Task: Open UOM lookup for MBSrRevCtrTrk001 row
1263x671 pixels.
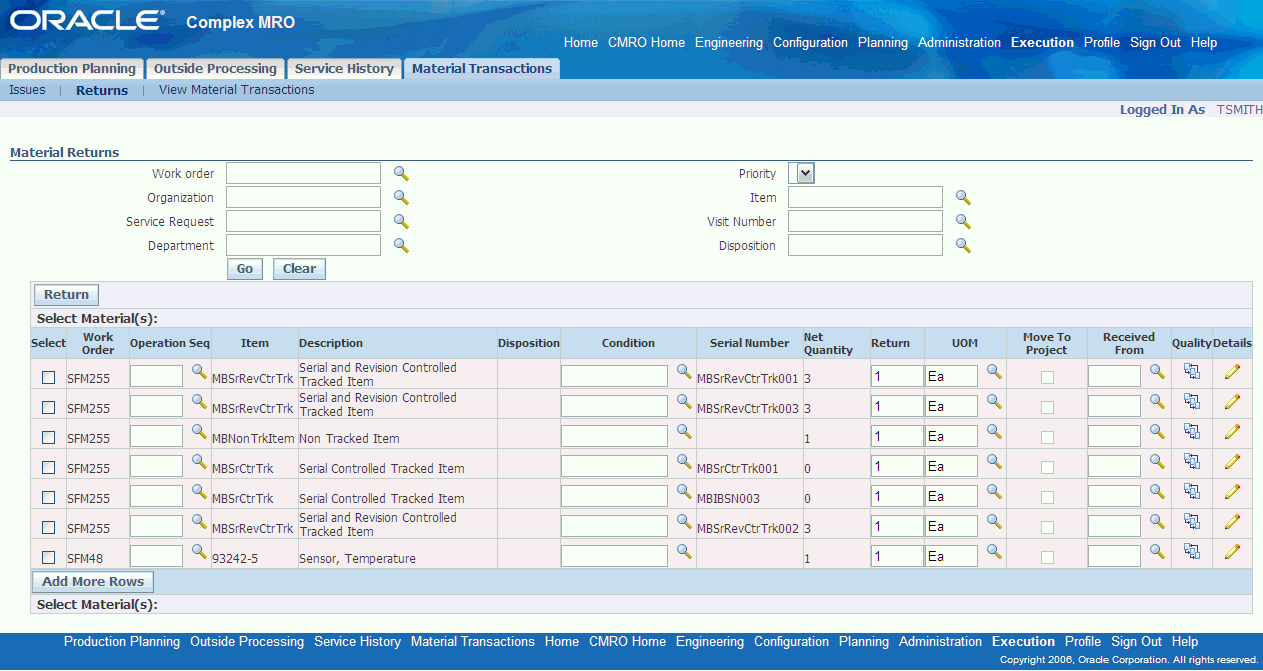Action: 994,371
